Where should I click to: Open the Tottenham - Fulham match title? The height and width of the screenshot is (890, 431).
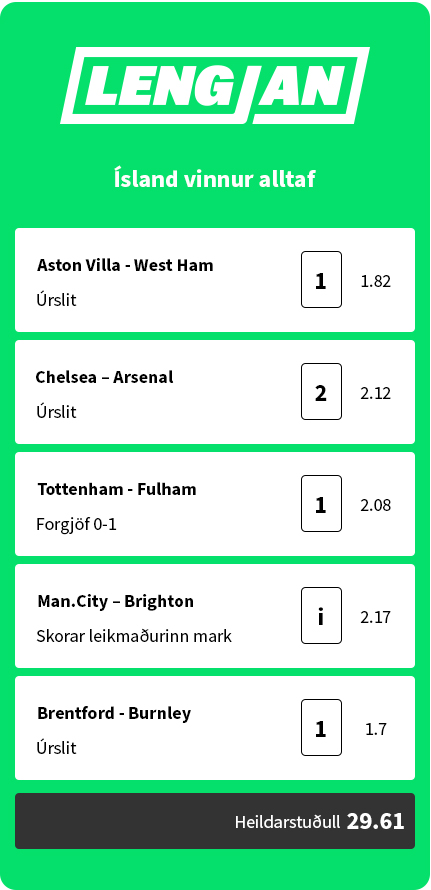(x=117, y=489)
